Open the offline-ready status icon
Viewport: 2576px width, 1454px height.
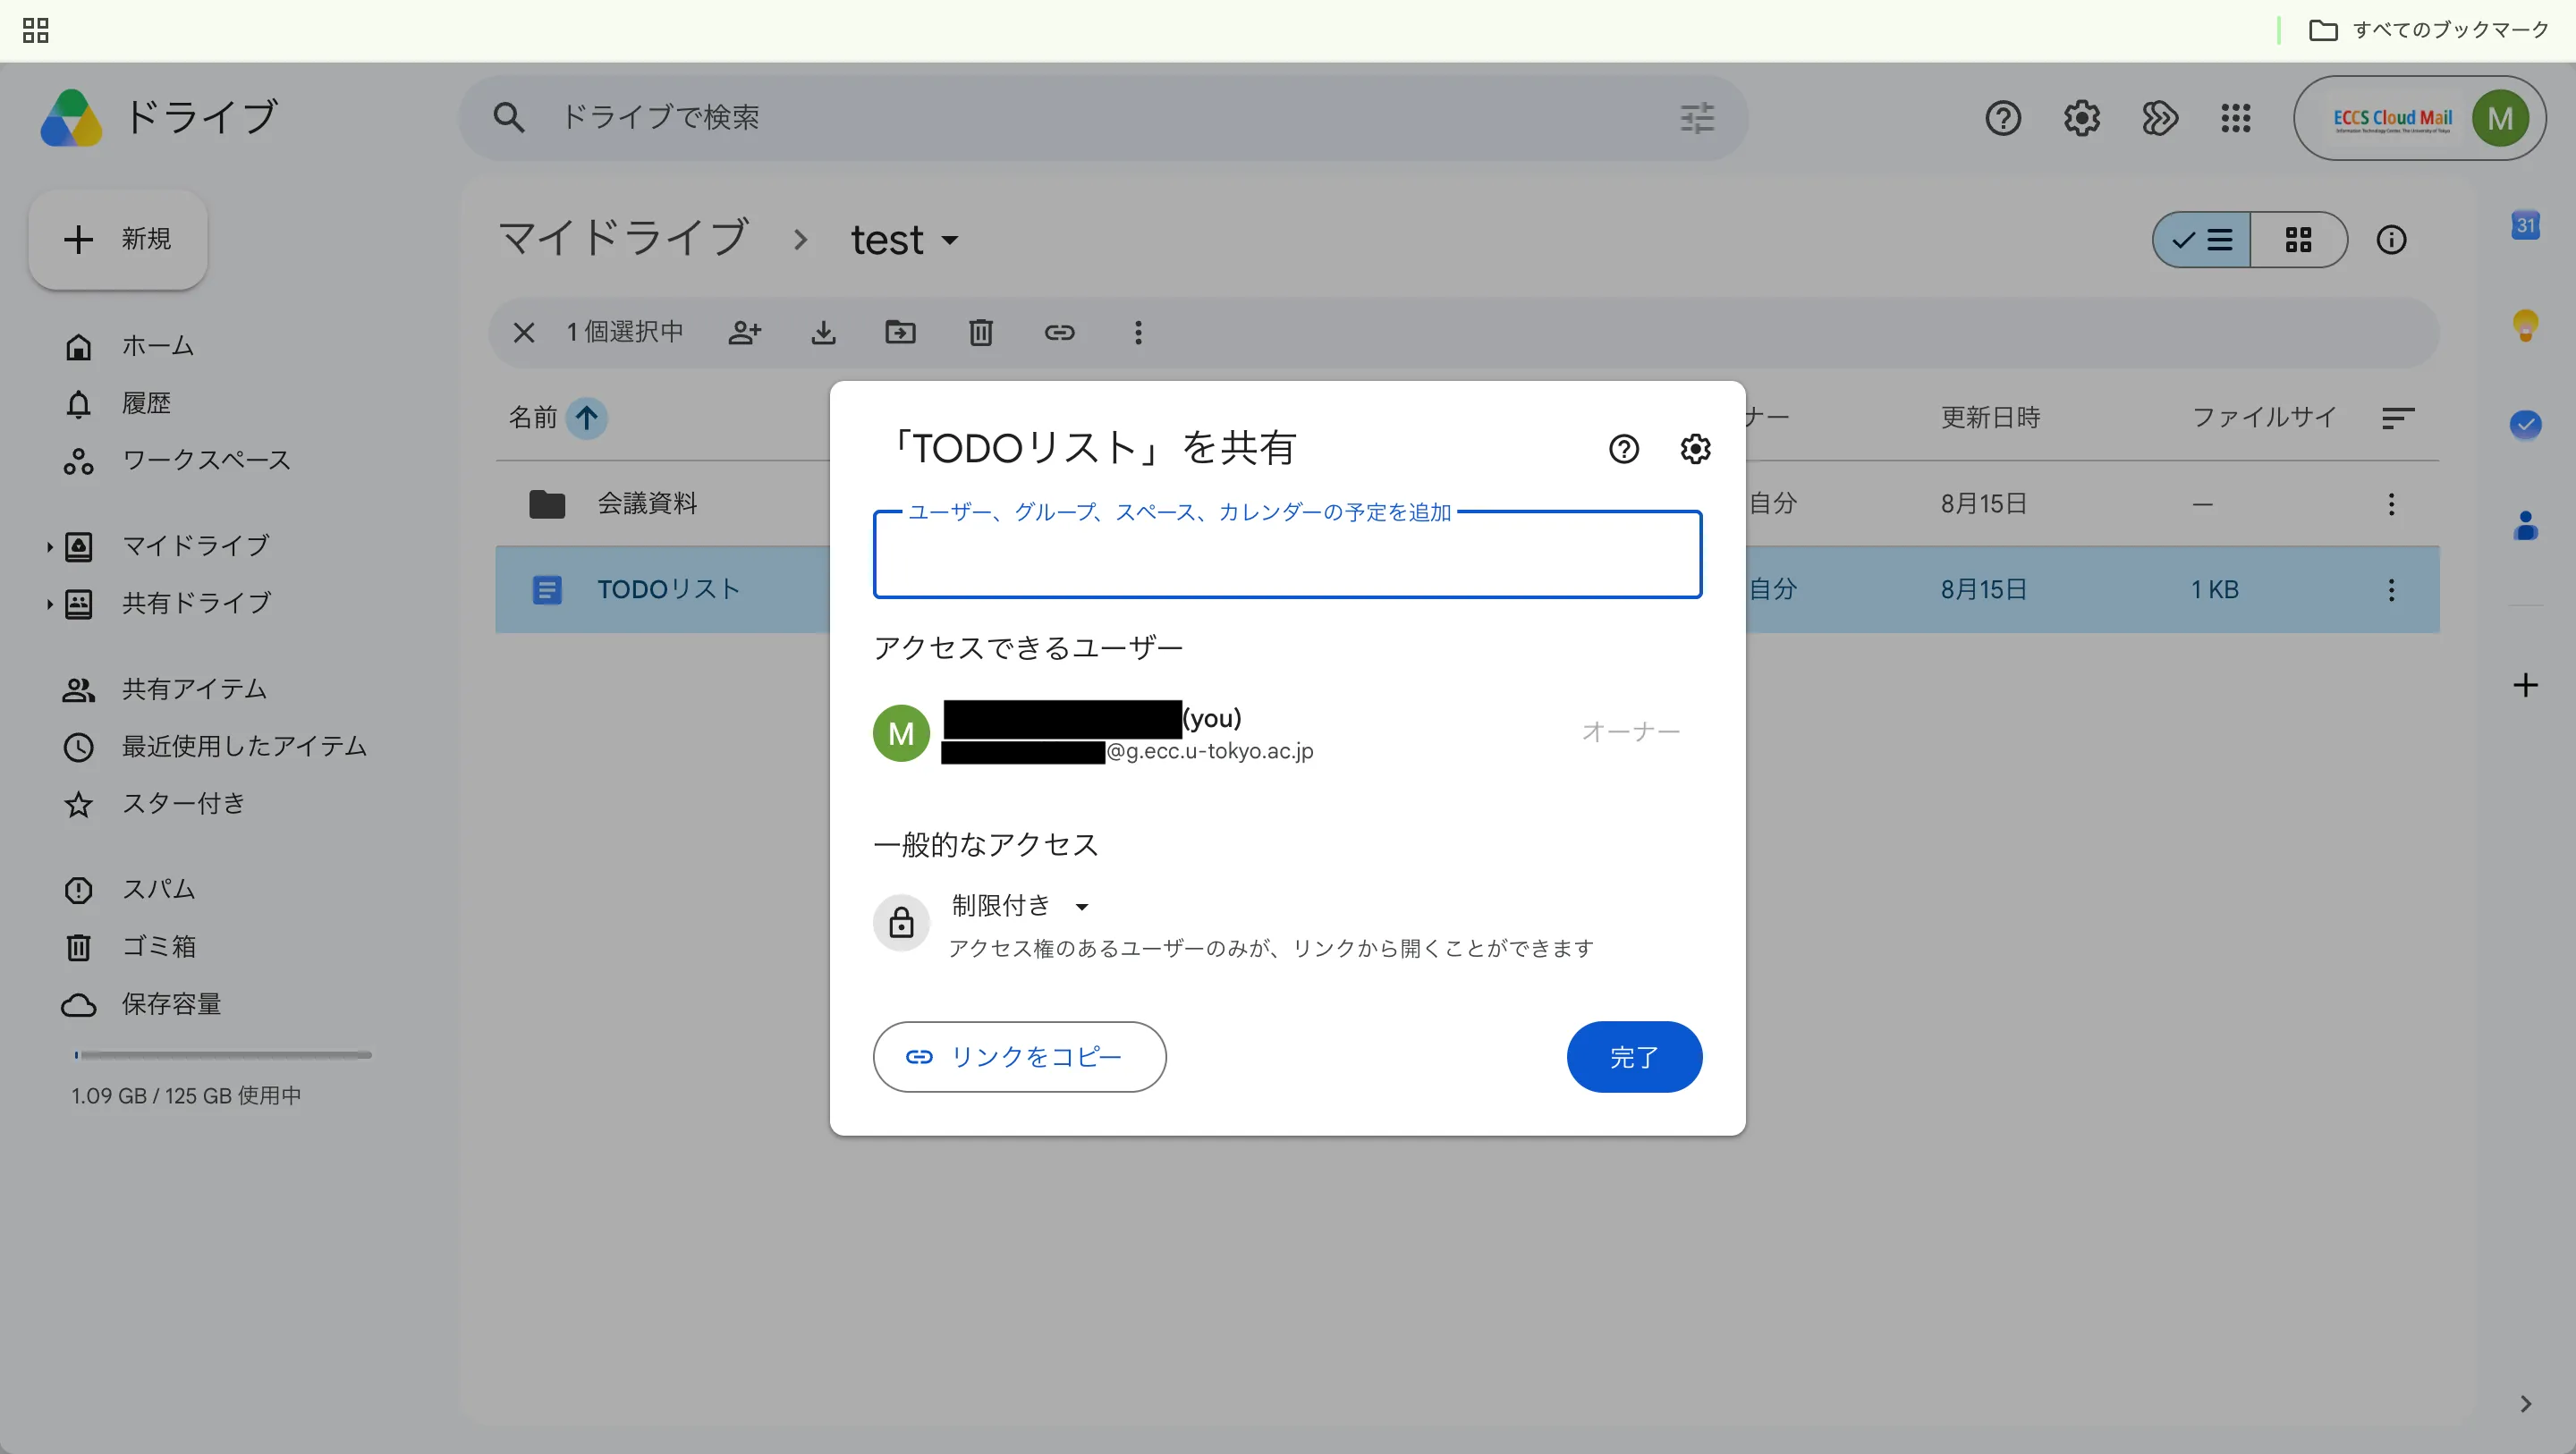point(2159,118)
